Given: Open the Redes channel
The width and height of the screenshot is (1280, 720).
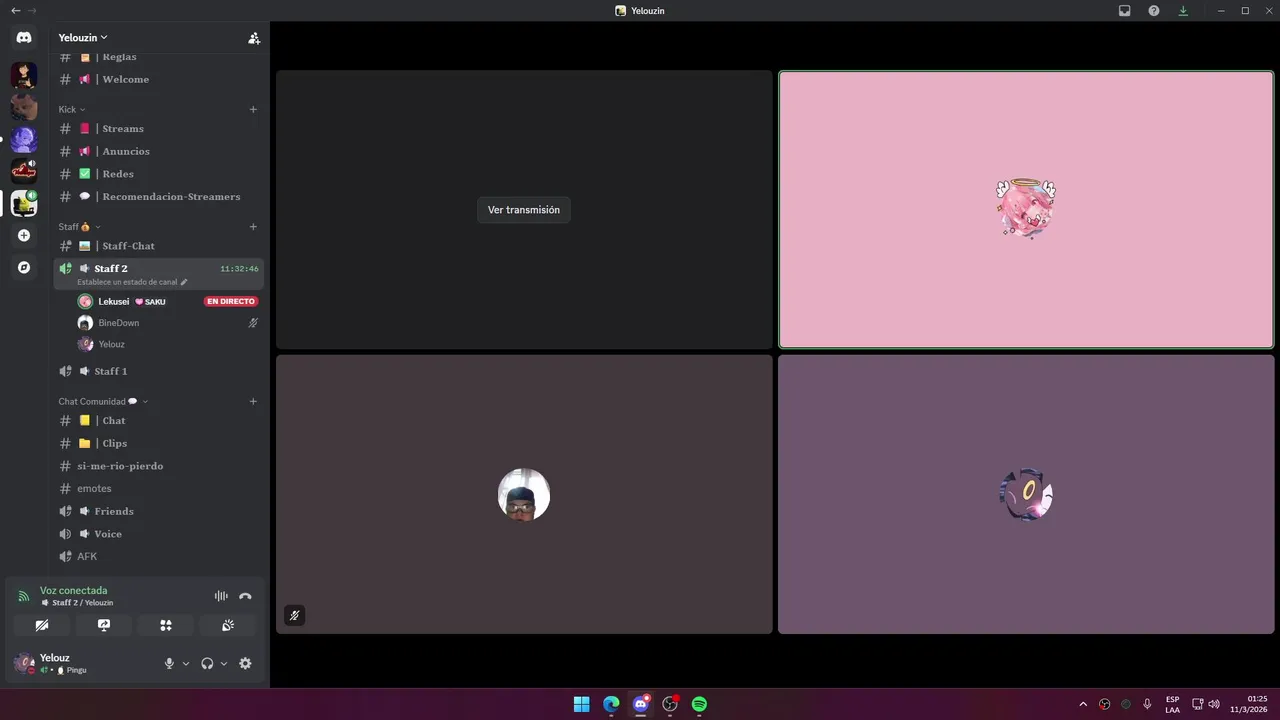Looking at the screenshot, I should pyautogui.click(x=159, y=174).
